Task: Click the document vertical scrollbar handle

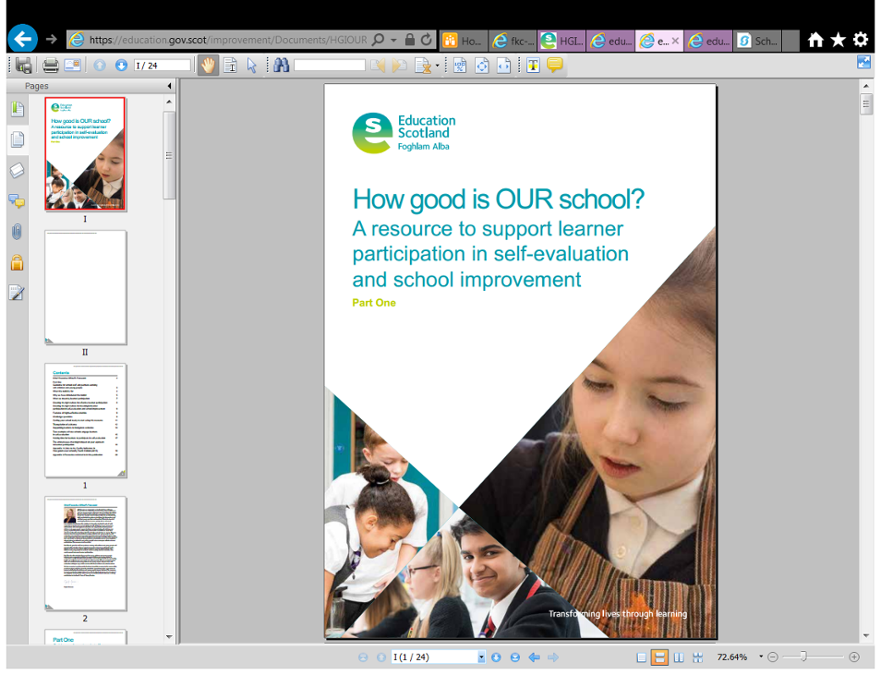Action: [x=866, y=104]
